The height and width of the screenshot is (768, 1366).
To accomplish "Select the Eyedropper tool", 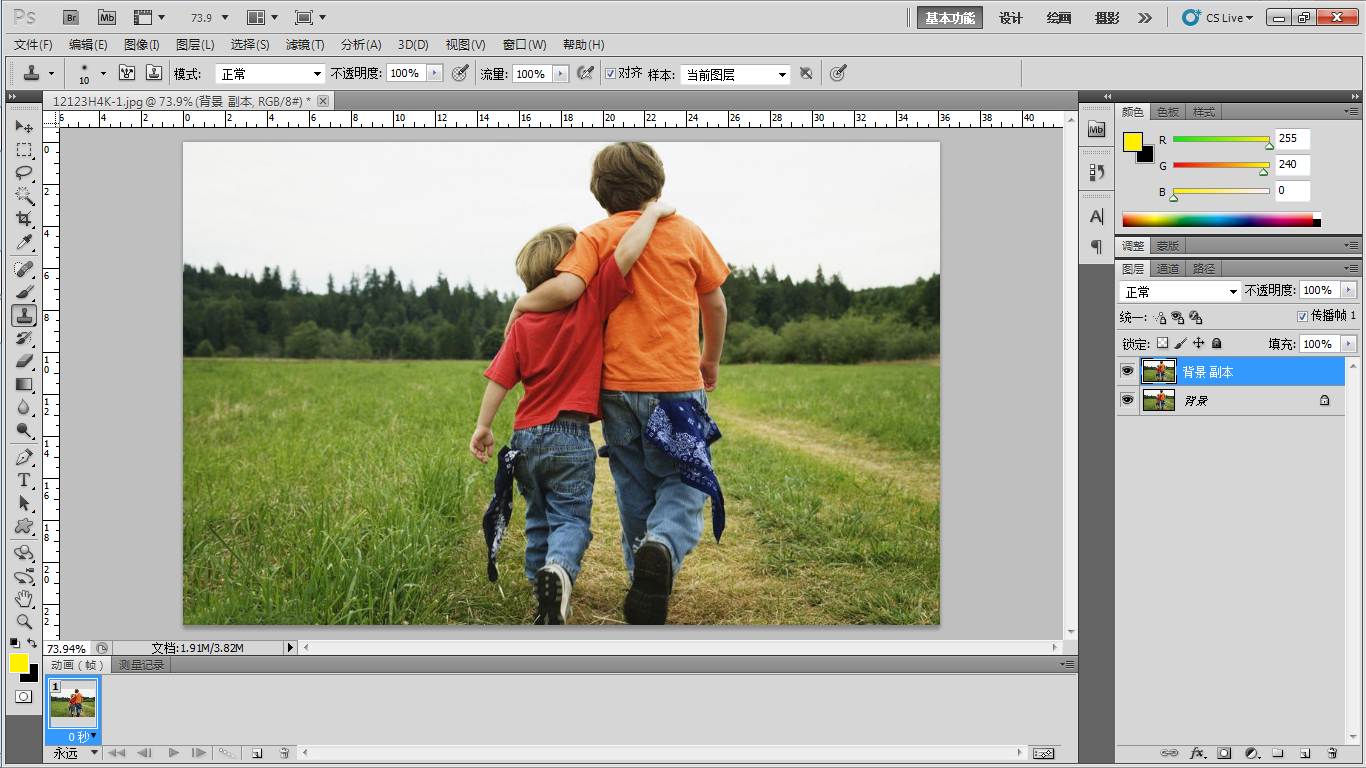I will pyautogui.click(x=24, y=242).
